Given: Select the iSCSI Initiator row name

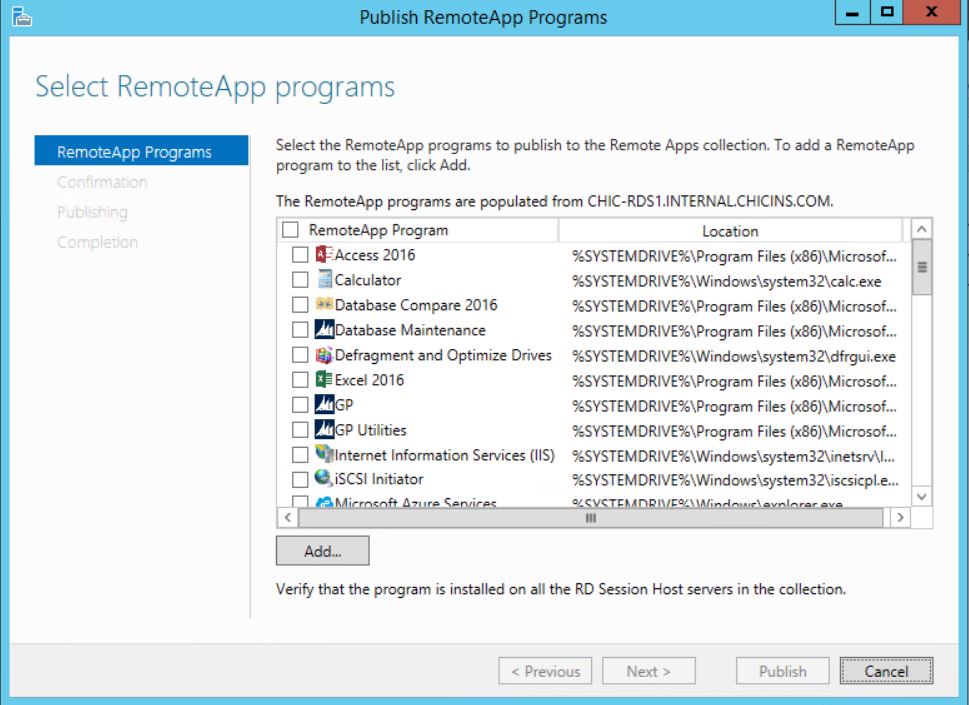Looking at the screenshot, I should [379, 479].
